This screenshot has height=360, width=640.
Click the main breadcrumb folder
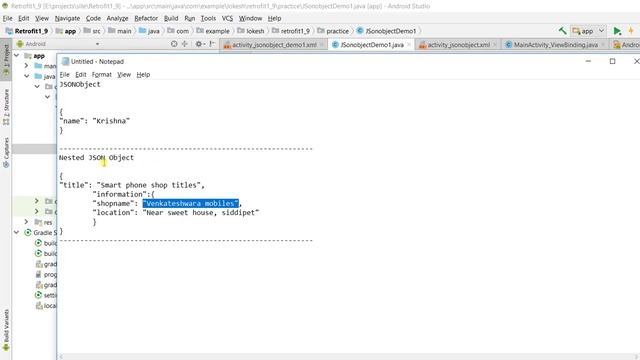[x=120, y=31]
